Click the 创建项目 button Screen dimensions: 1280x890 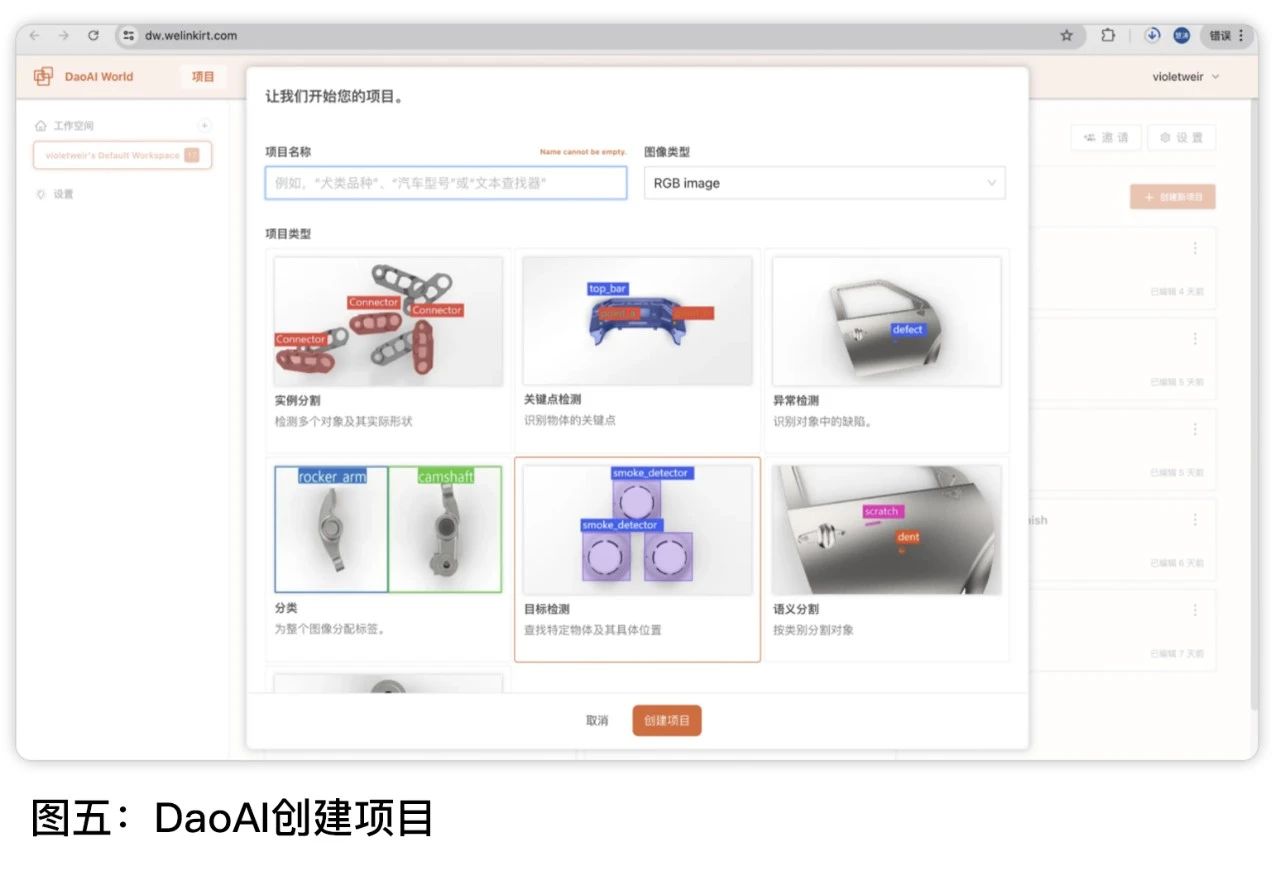tap(667, 720)
